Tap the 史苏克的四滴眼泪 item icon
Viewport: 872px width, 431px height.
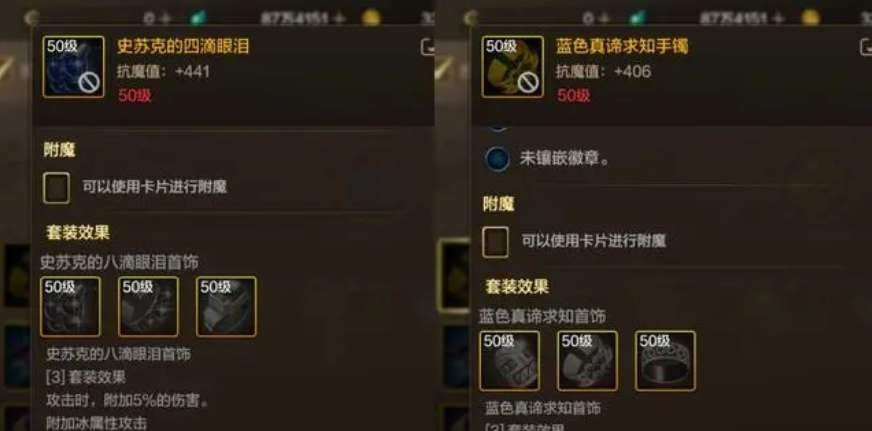tap(73, 67)
